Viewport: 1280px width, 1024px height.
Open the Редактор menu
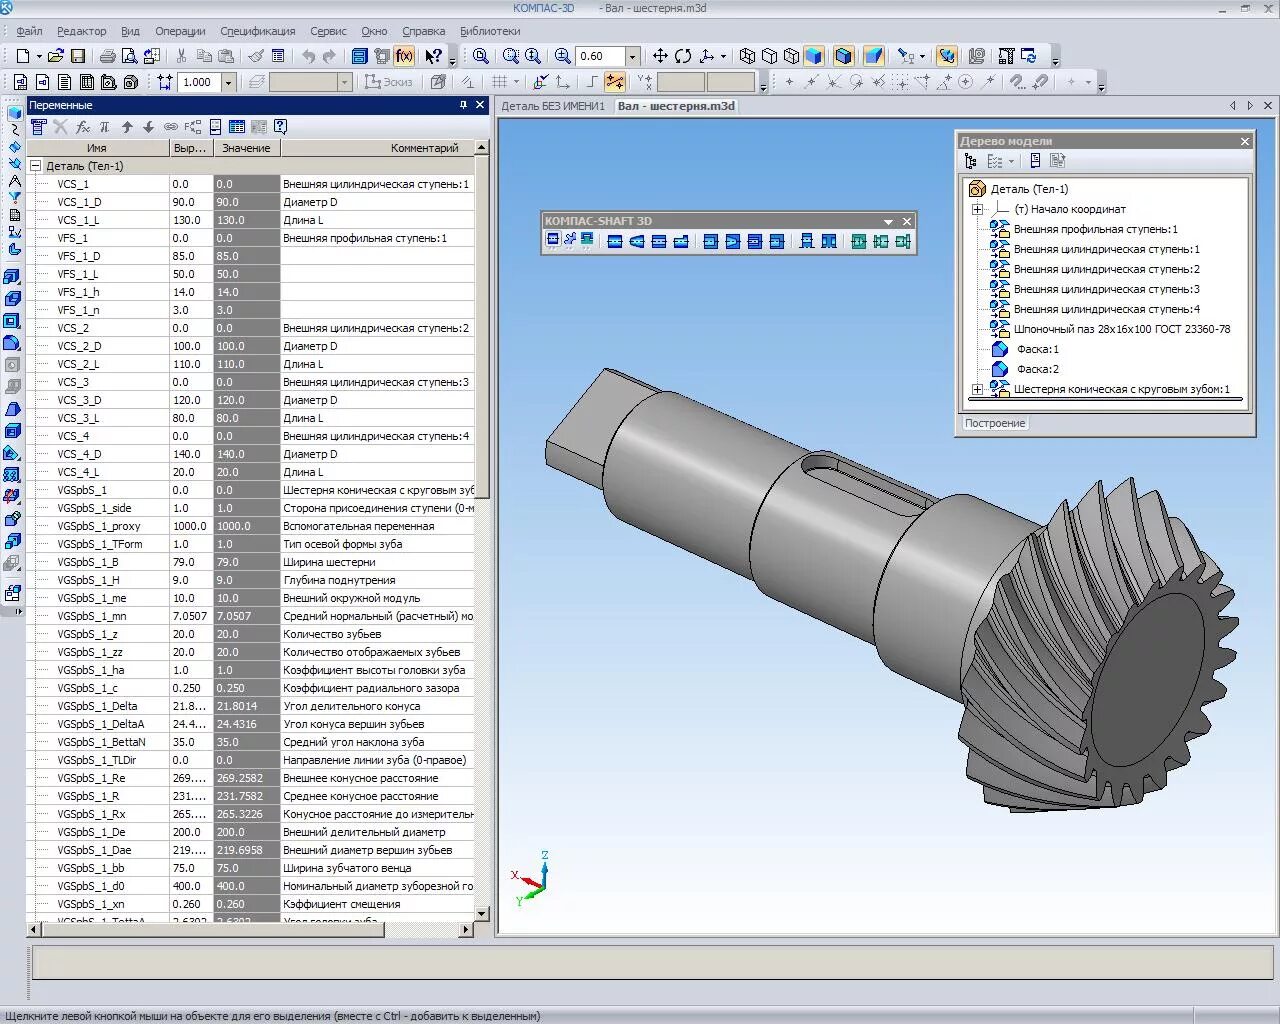pyautogui.click(x=82, y=31)
